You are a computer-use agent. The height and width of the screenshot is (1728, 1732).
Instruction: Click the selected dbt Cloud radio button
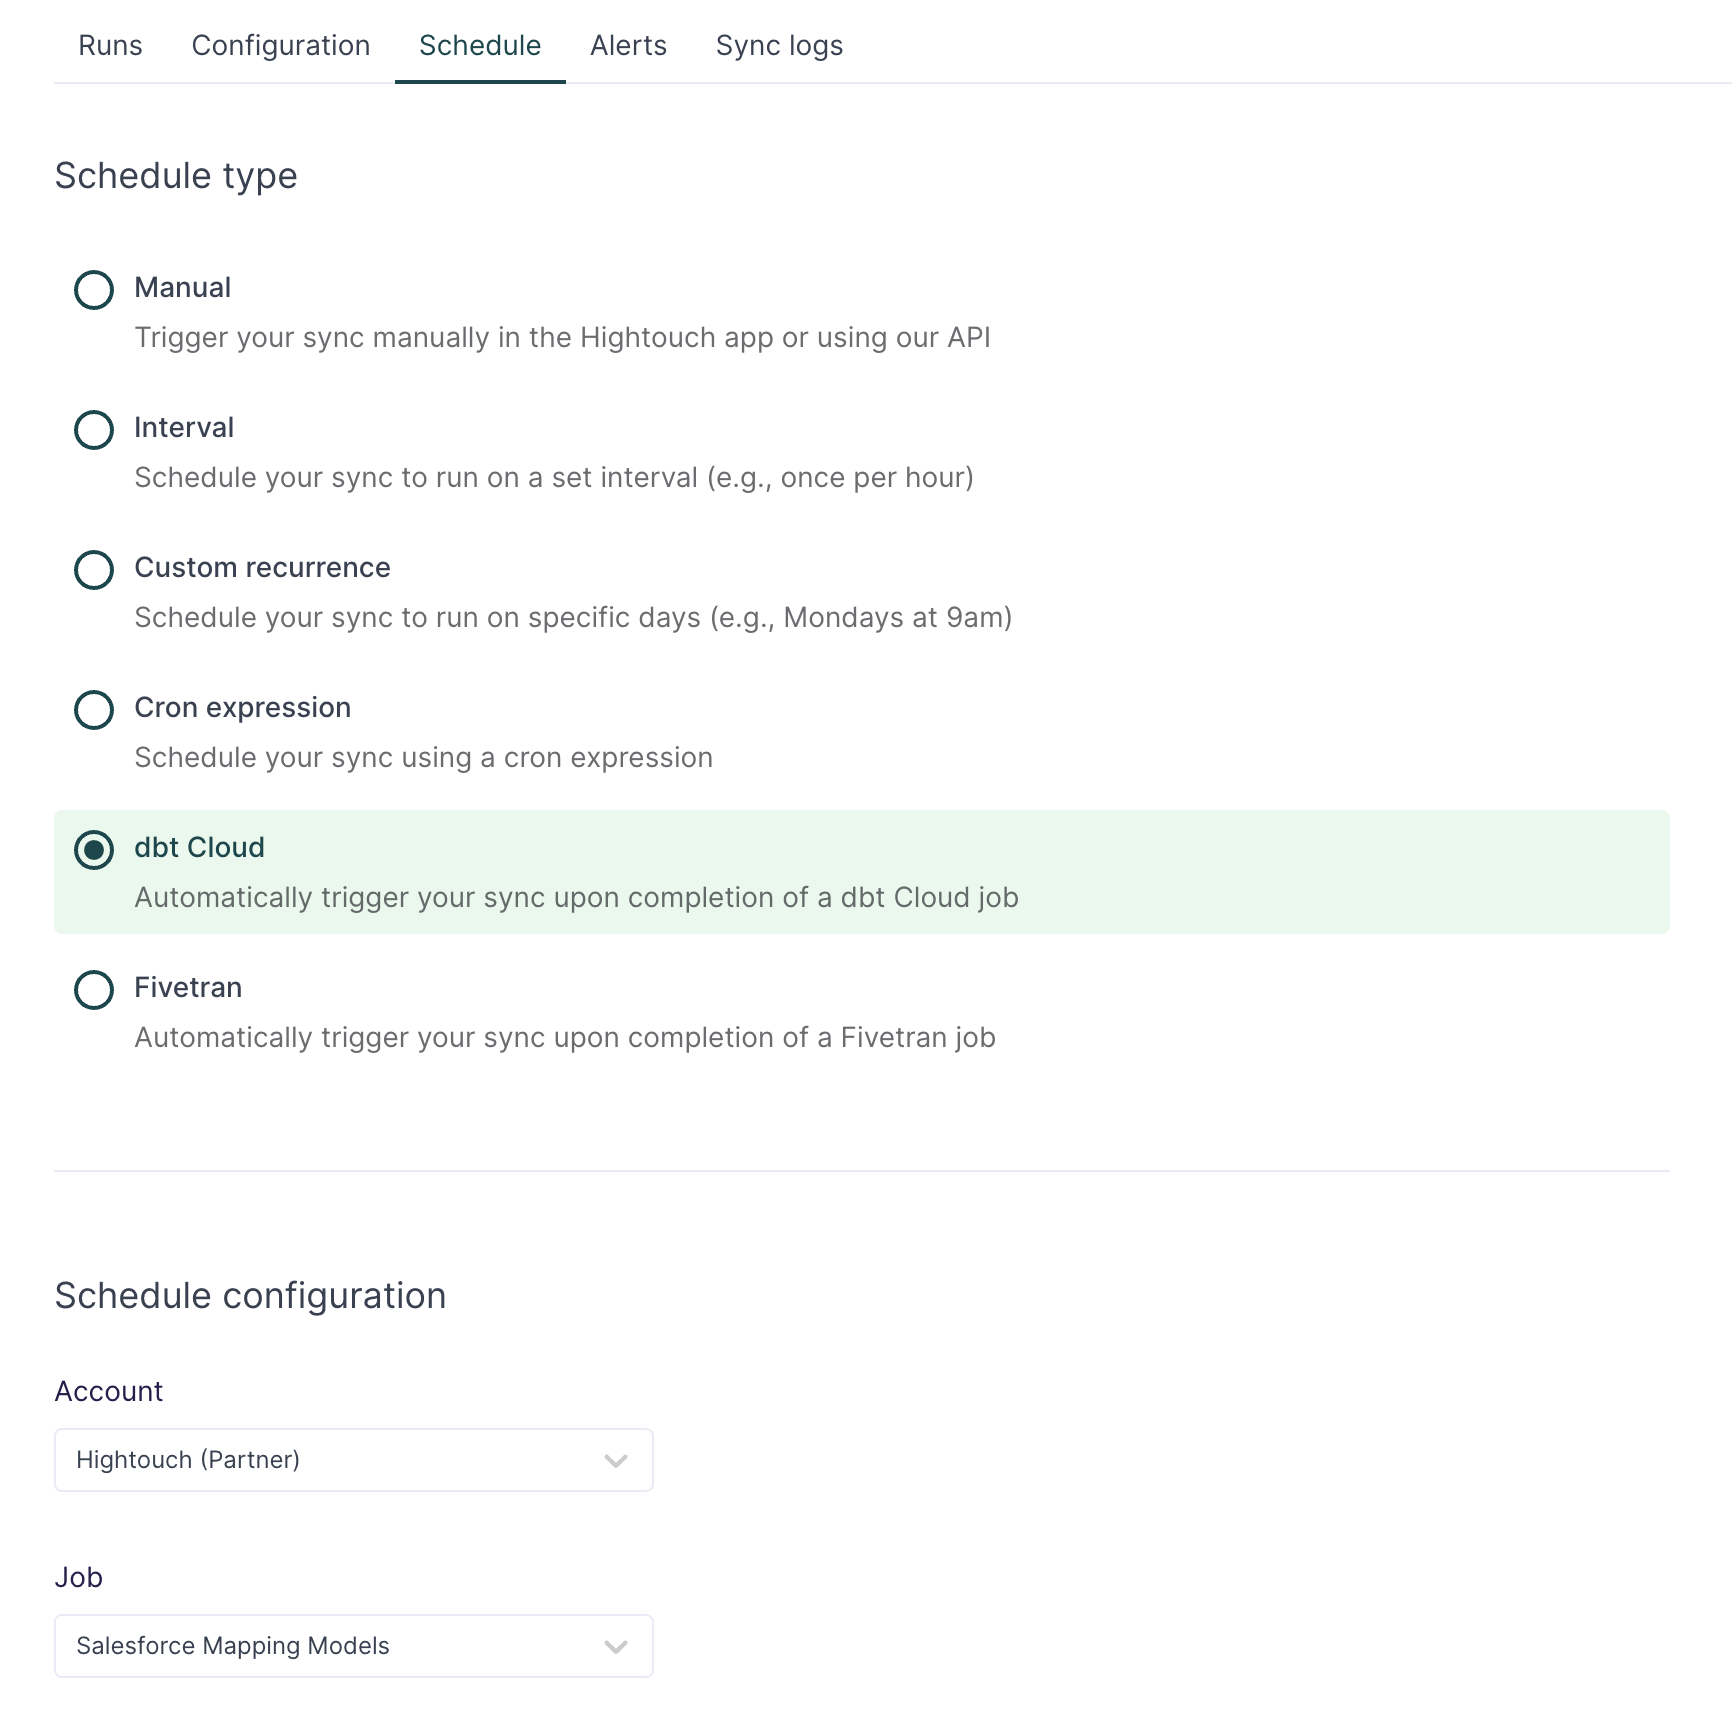point(94,850)
